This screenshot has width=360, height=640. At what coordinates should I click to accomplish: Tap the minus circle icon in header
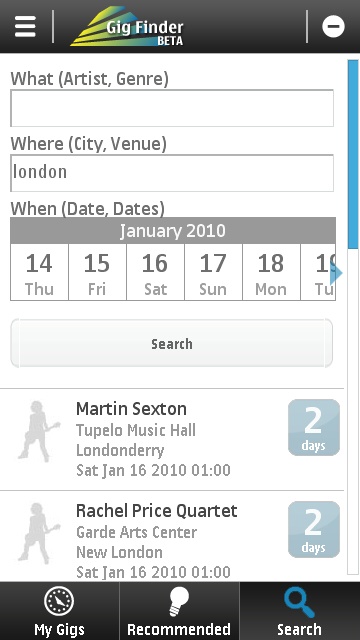333,27
